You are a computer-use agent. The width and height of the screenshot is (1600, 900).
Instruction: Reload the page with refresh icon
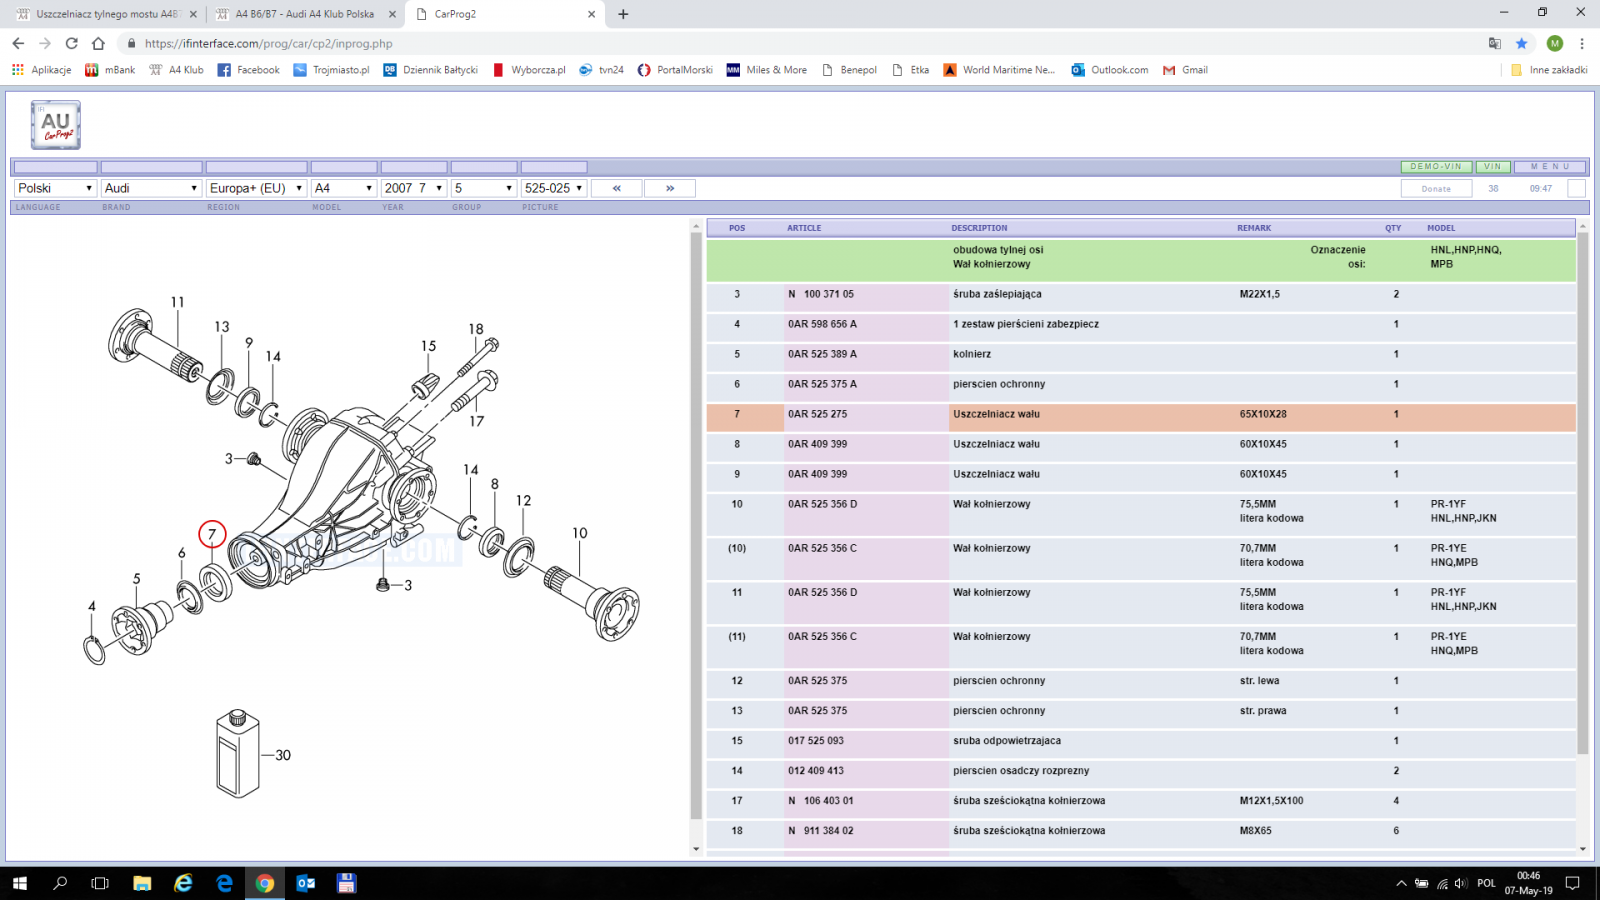point(71,43)
